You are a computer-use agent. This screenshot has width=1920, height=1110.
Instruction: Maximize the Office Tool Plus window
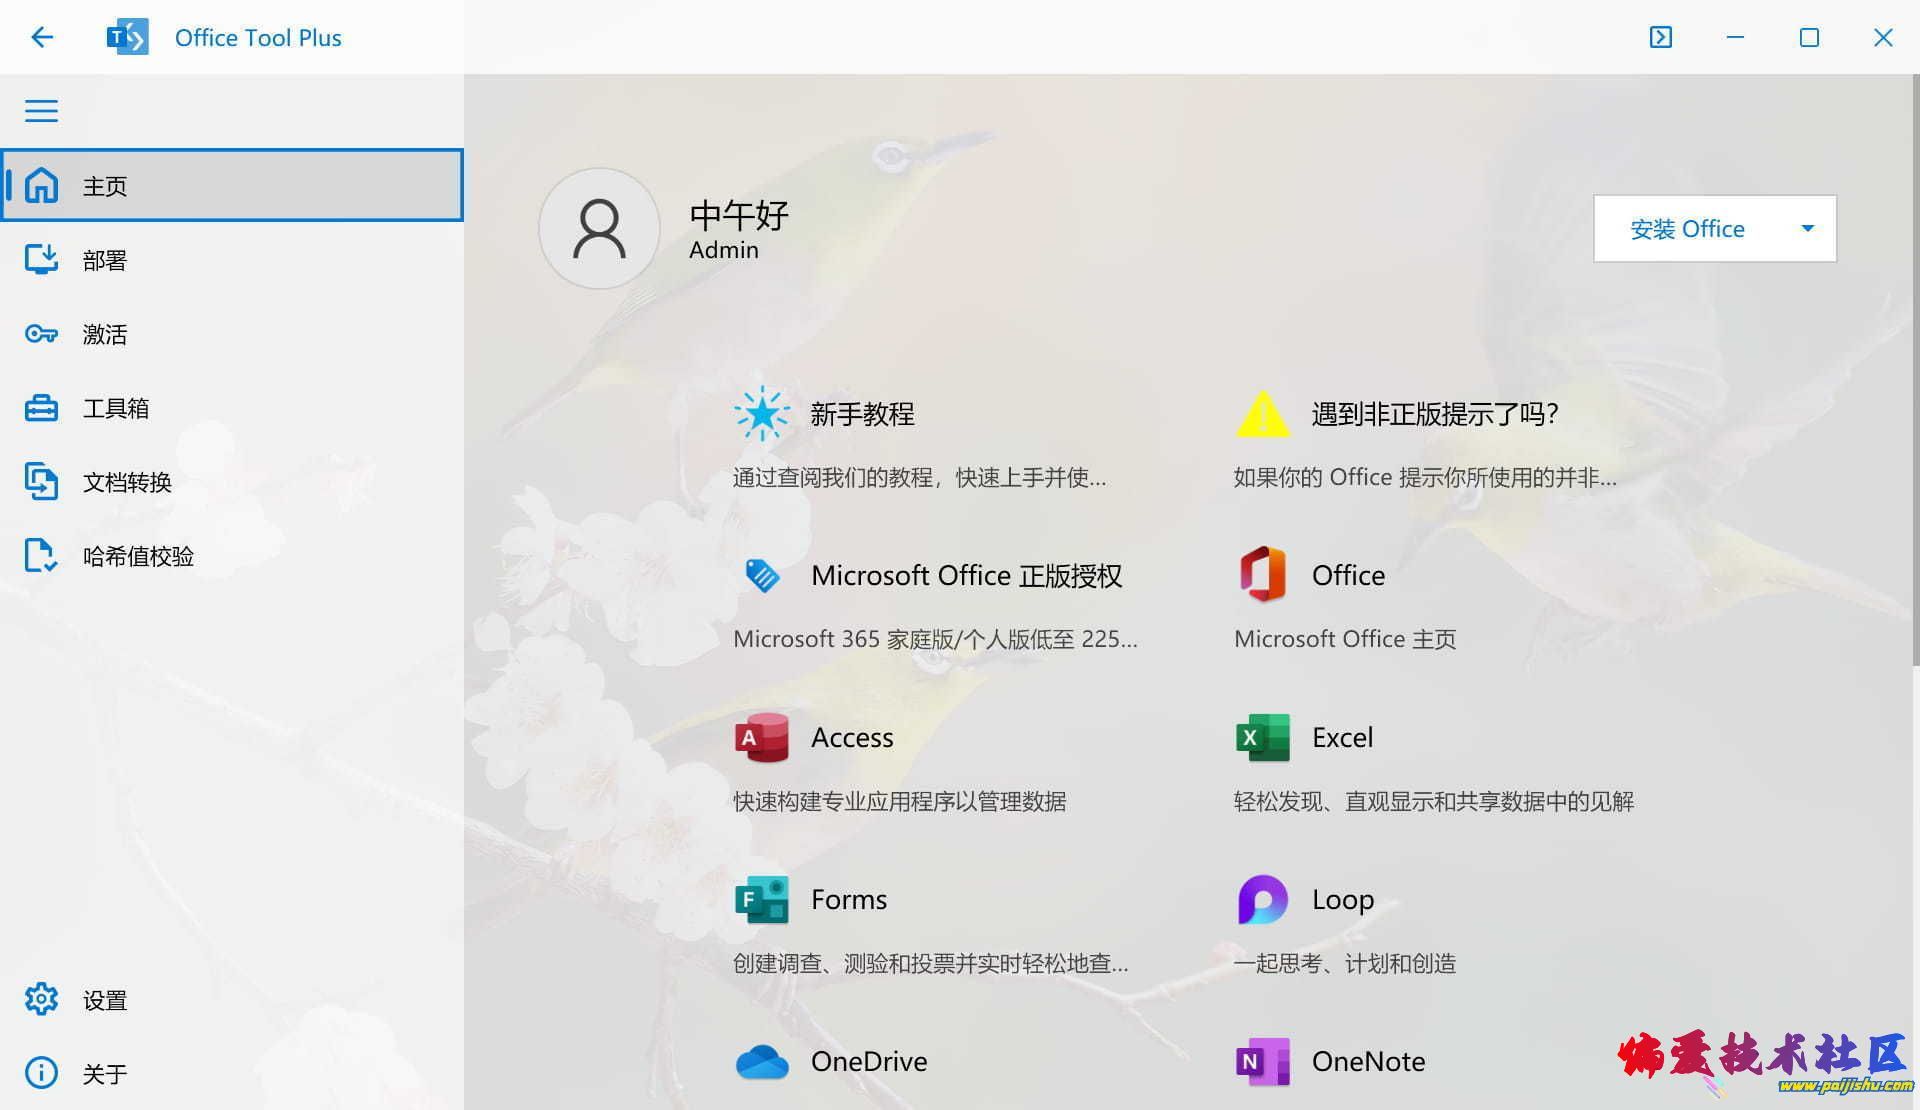coord(1809,37)
